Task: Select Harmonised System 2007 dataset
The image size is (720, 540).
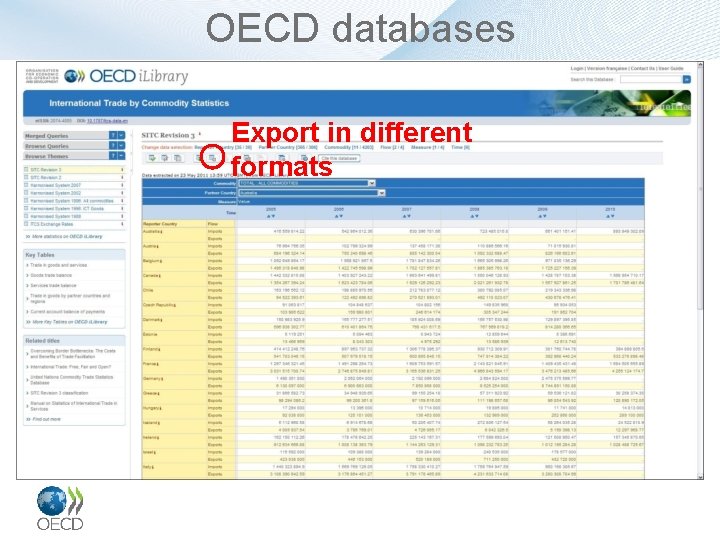Action: [56, 185]
